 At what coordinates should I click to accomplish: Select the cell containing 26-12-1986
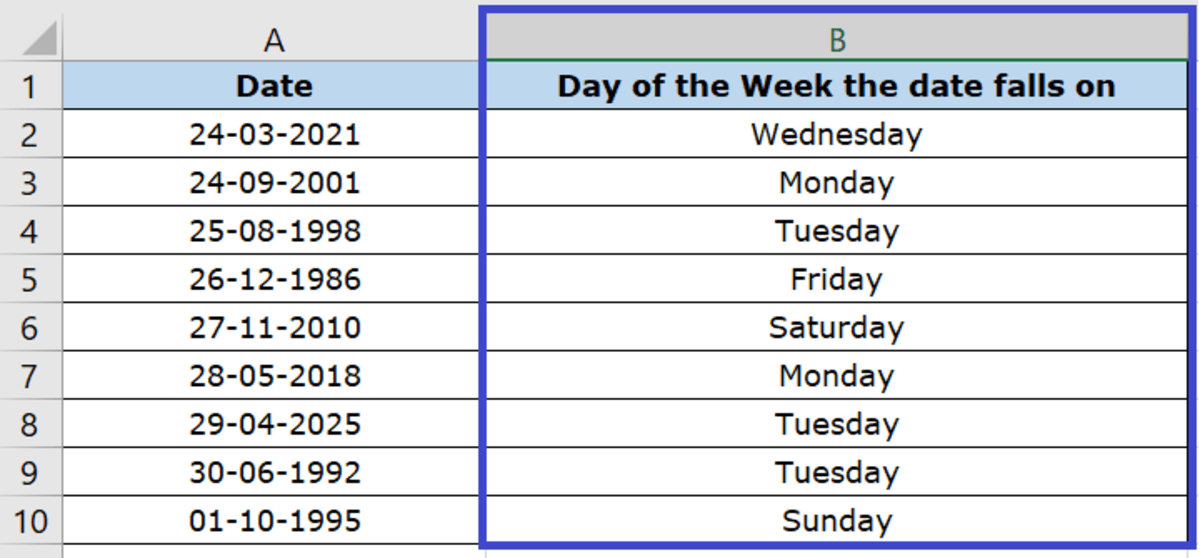pos(274,279)
